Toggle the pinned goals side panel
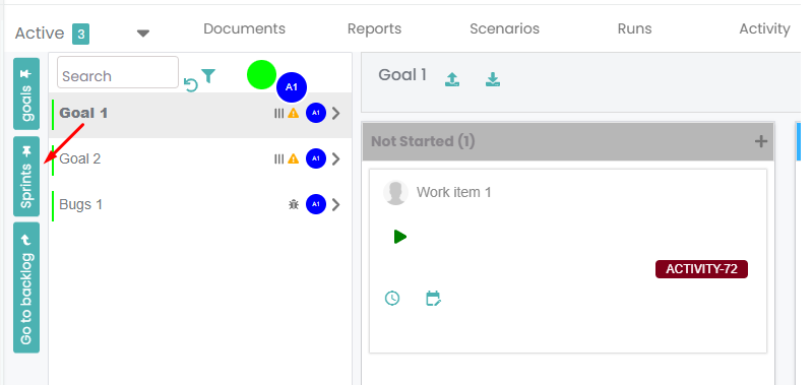The image size is (802, 385). coord(26,94)
